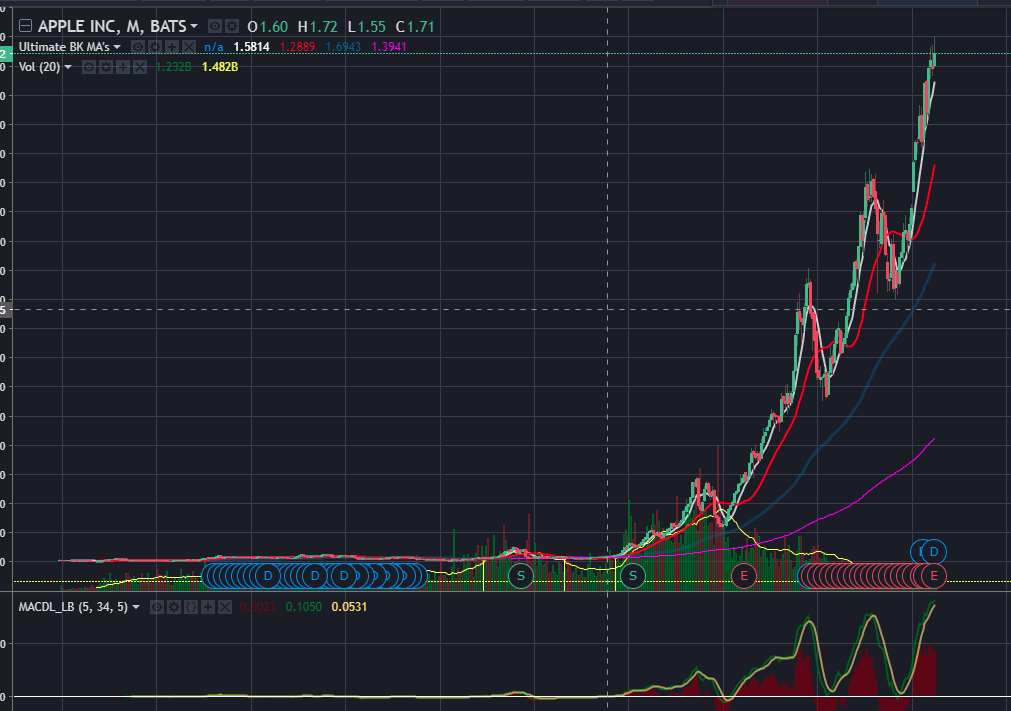Click the first green S split marker

pyautogui.click(x=521, y=576)
